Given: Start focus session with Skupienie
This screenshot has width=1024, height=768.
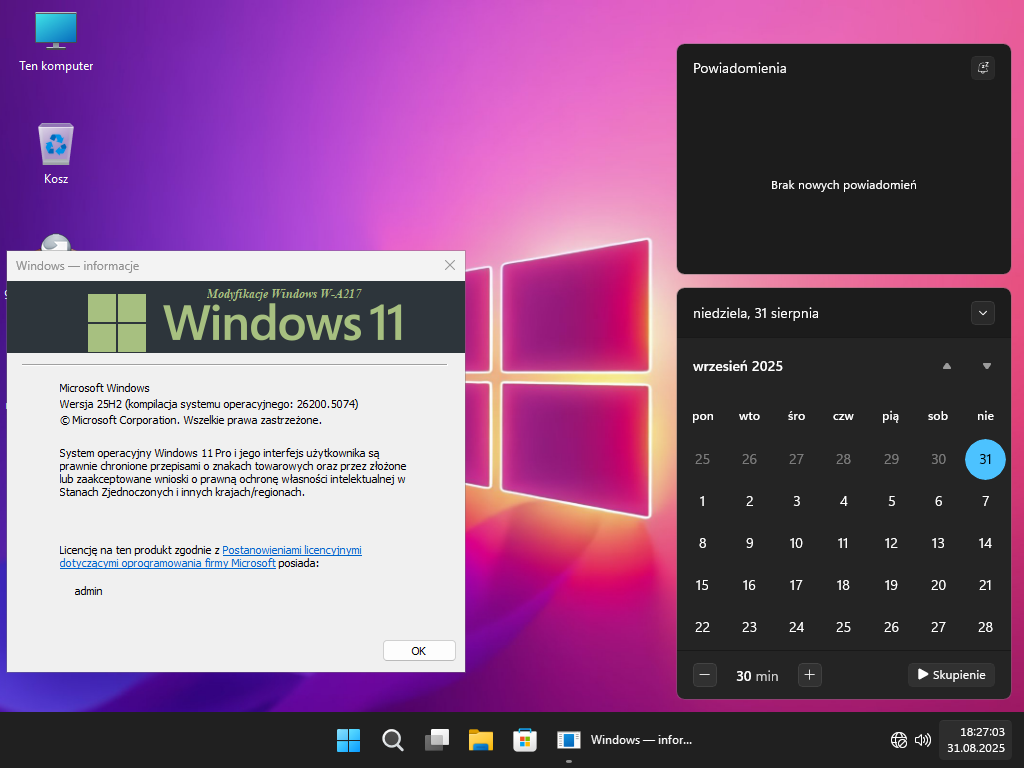Looking at the screenshot, I should [951, 675].
